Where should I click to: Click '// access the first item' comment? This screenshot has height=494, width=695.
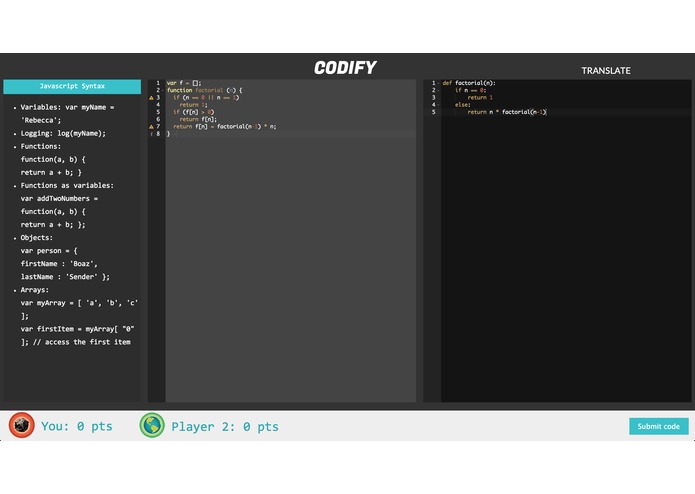(x=82, y=342)
